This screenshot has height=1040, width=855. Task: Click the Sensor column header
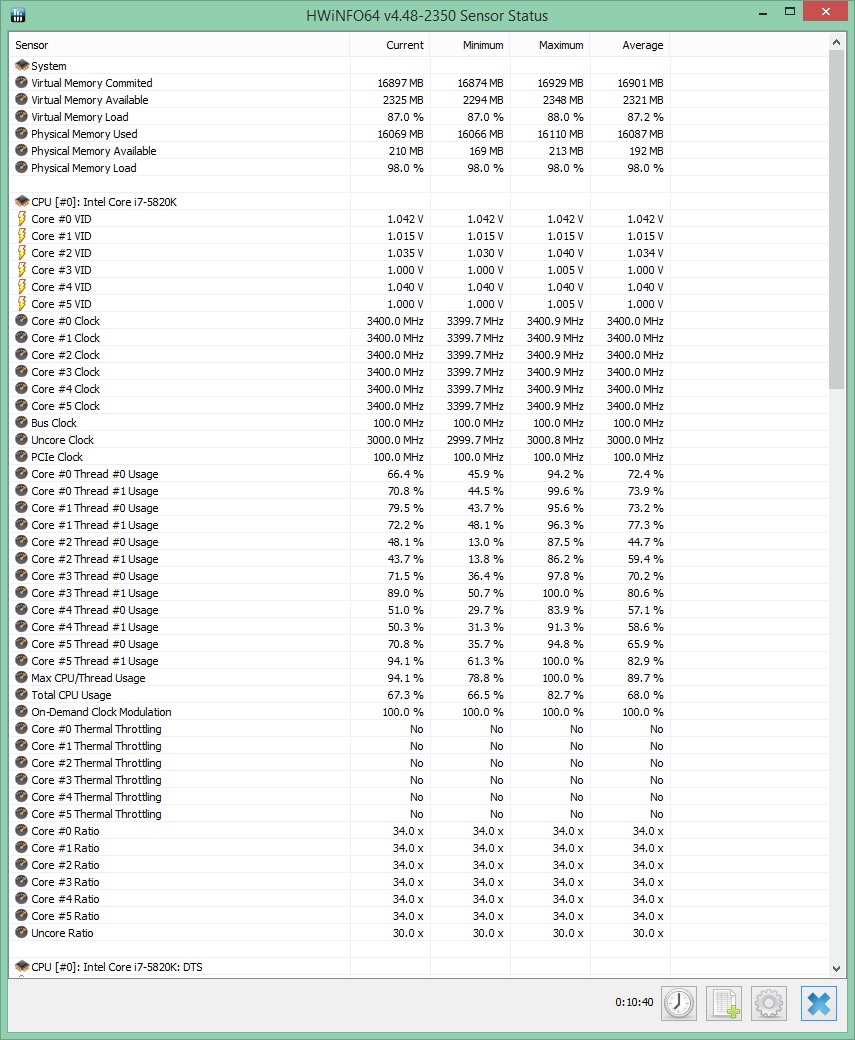click(179, 45)
